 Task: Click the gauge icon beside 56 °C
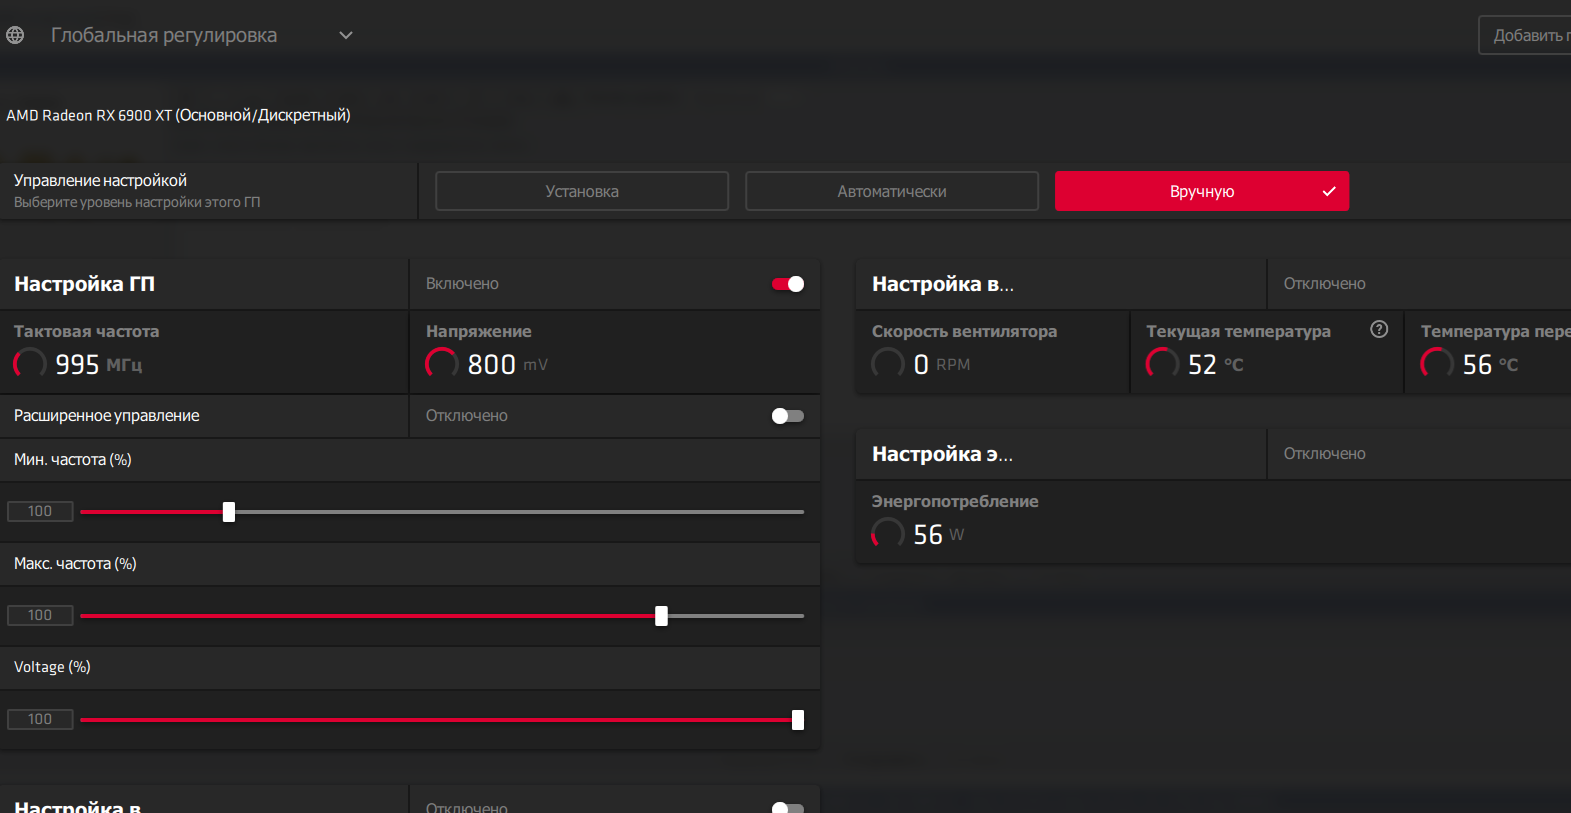point(1437,363)
